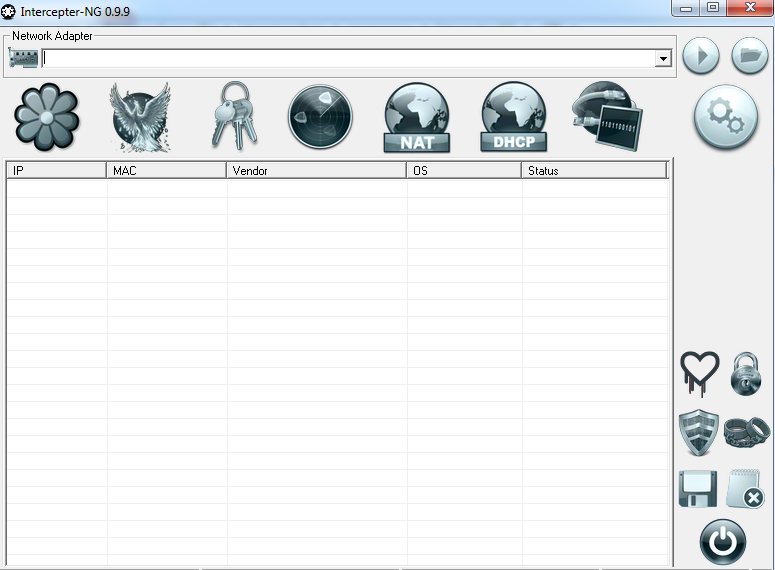Minimize the Intercepter-NG window

pos(686,8)
